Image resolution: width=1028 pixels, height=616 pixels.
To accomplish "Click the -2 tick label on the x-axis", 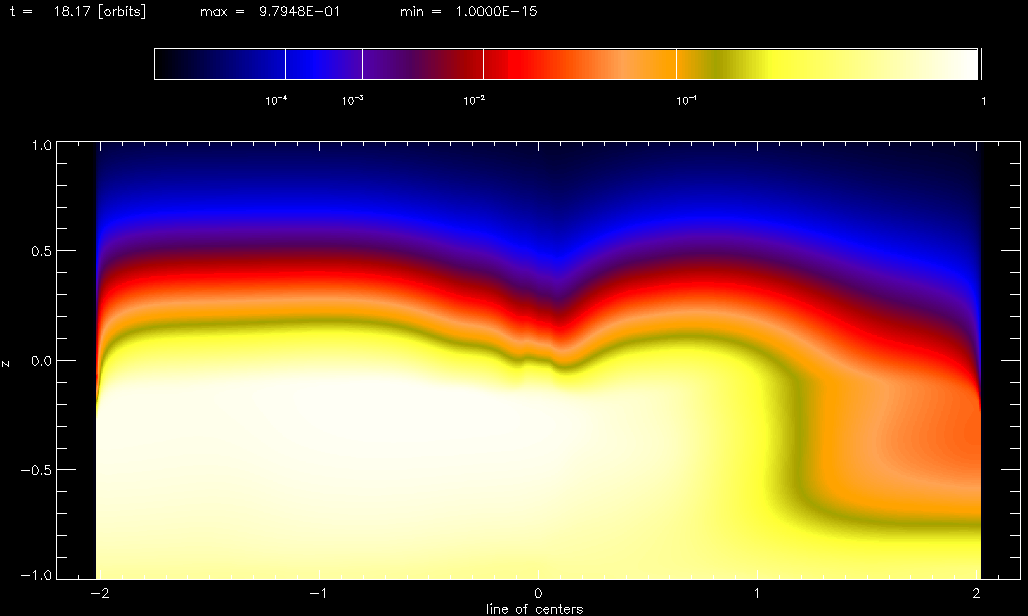I will (x=98, y=593).
